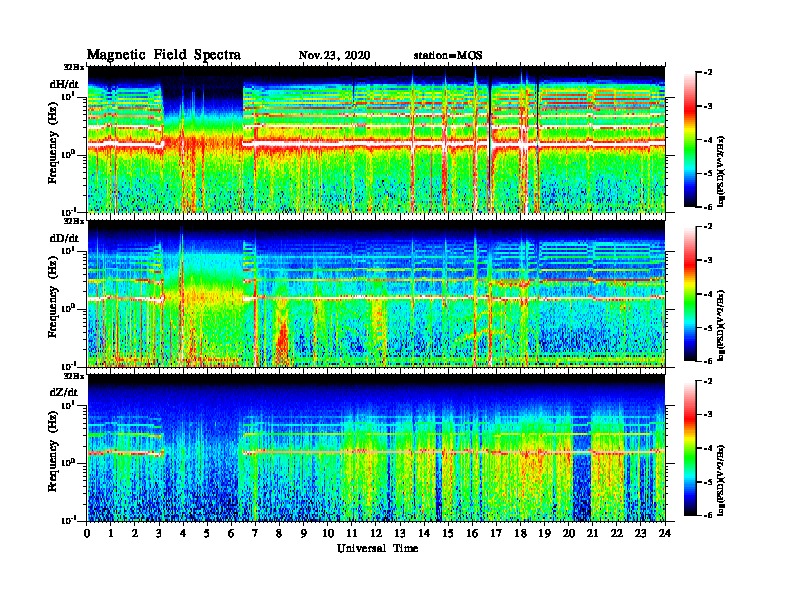Click hour tick label "5" on time axis
Viewport: 792px width, 612px height.
click(207, 533)
